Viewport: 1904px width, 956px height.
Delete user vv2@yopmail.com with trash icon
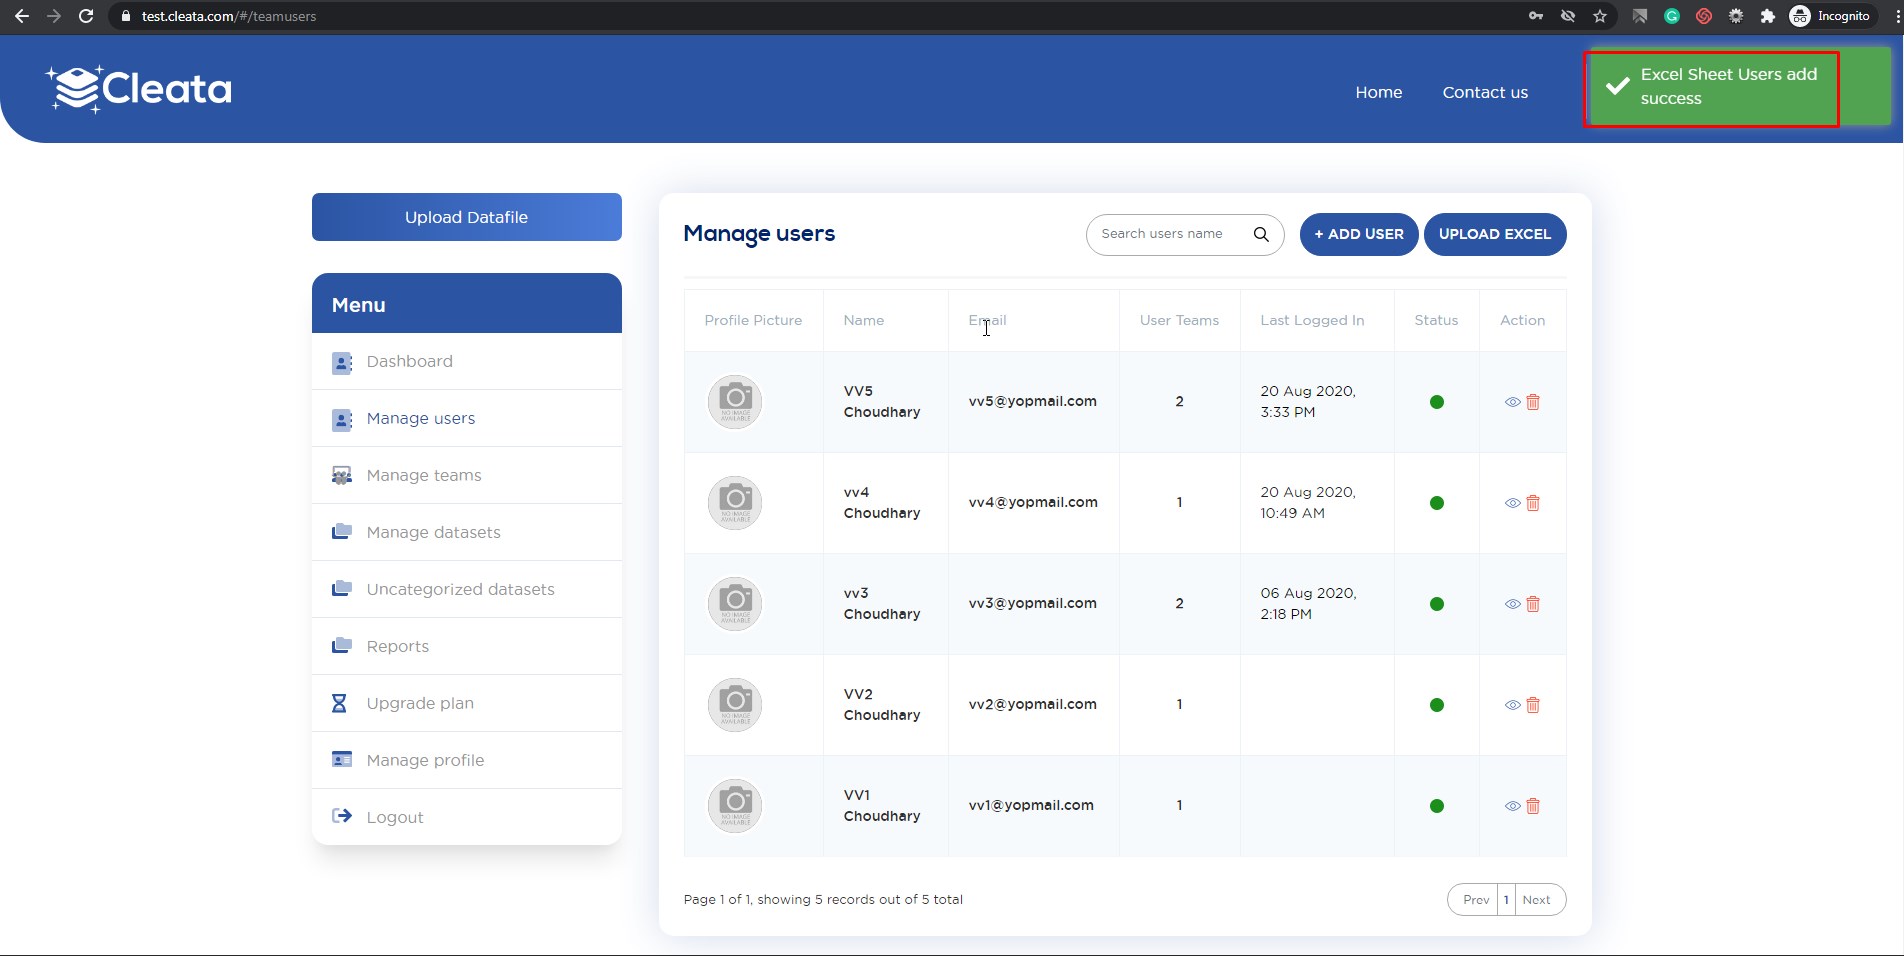[x=1533, y=705]
